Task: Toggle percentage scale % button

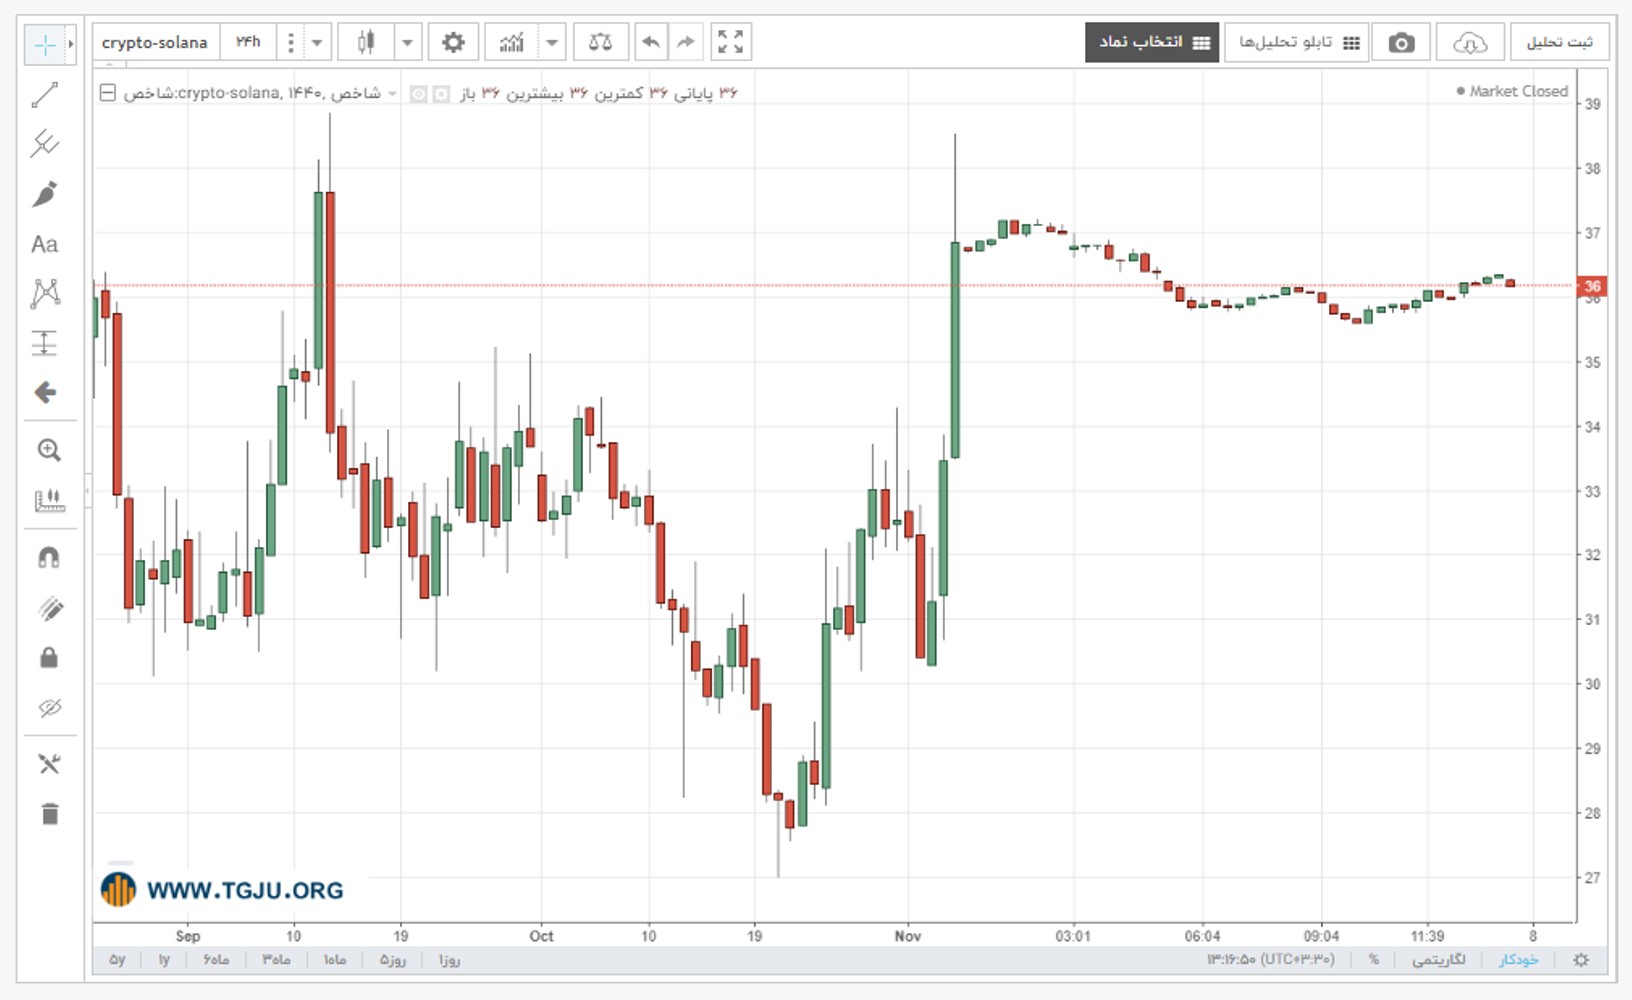Action: click(1374, 960)
